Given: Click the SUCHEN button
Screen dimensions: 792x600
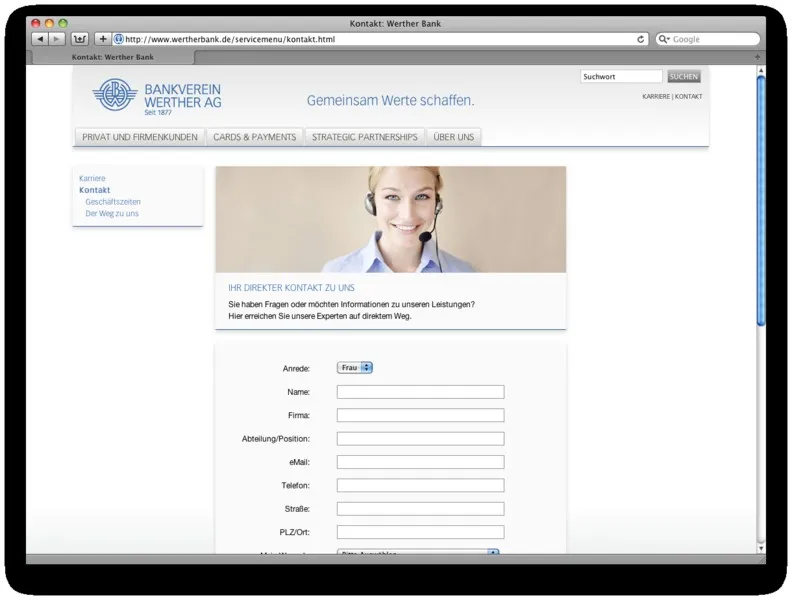Looking at the screenshot, I should [x=683, y=76].
